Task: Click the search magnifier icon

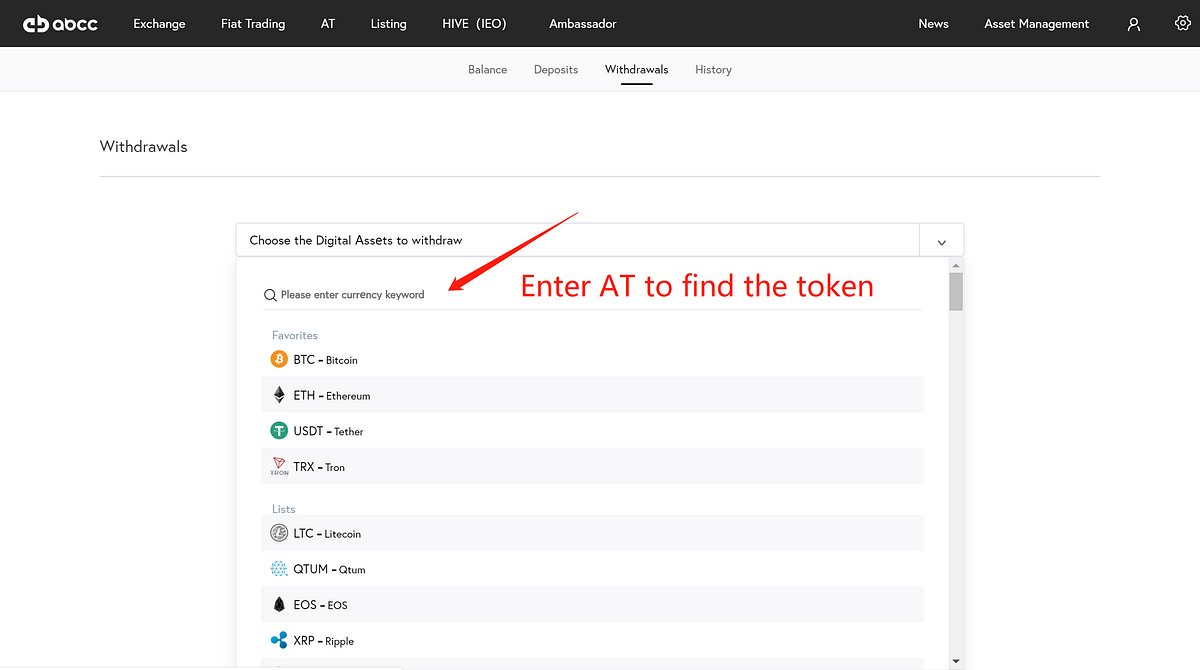Action: pos(270,295)
